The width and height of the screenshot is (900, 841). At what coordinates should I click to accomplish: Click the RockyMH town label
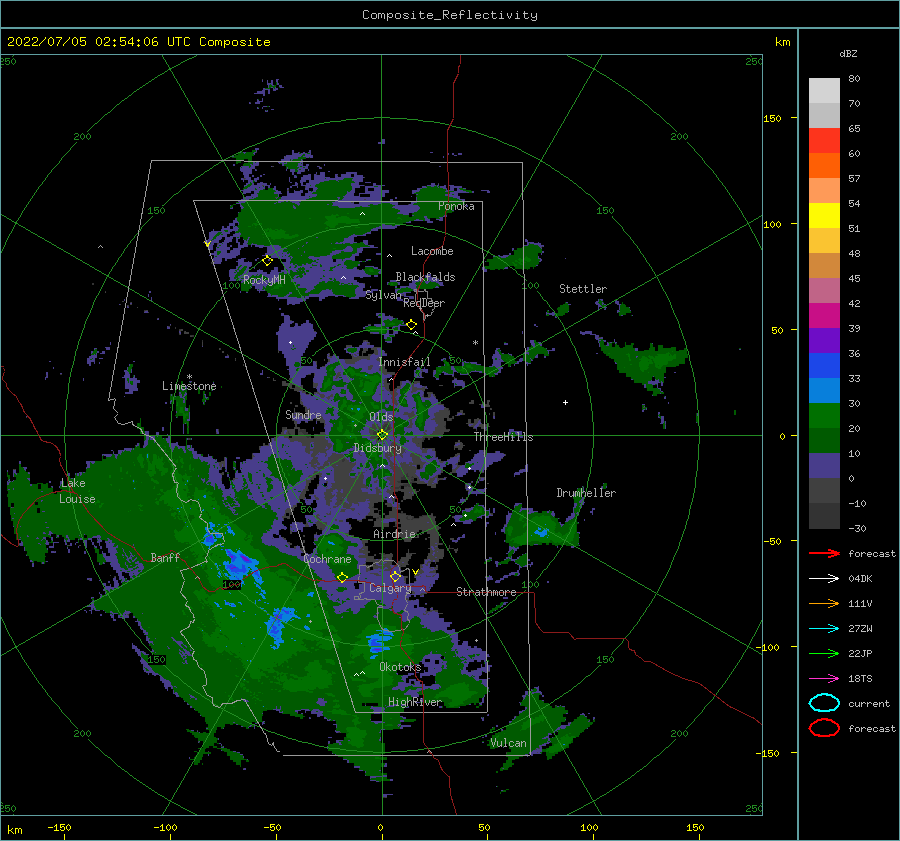coord(264,280)
